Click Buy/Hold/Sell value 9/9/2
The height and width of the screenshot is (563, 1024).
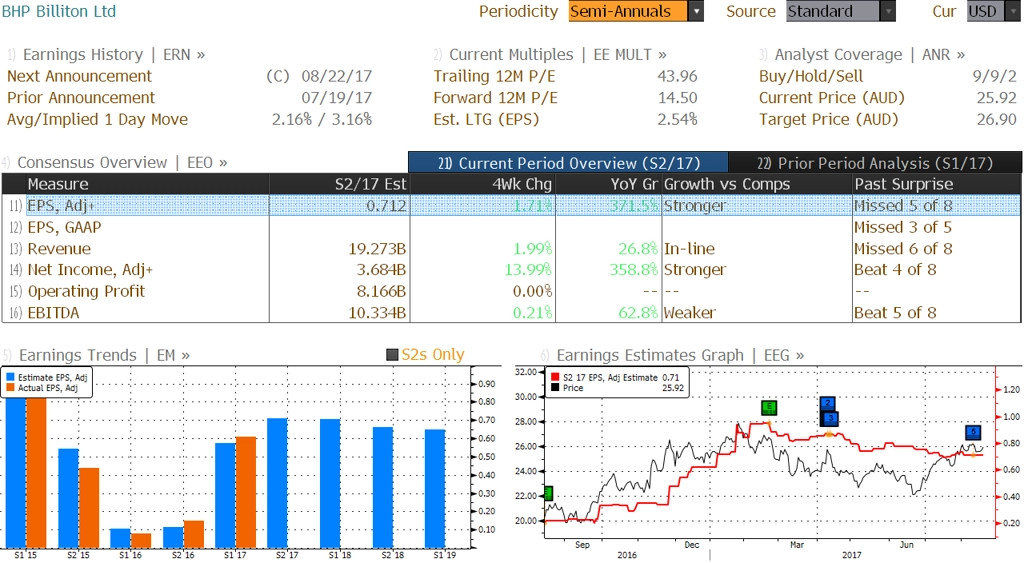click(x=995, y=76)
